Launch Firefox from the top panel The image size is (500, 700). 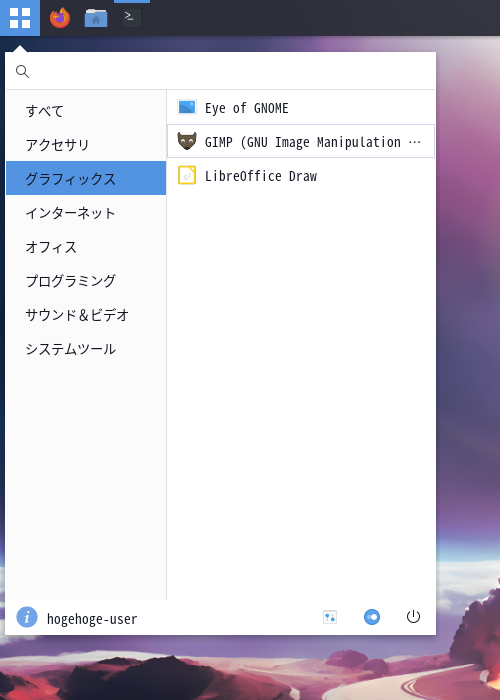point(60,18)
